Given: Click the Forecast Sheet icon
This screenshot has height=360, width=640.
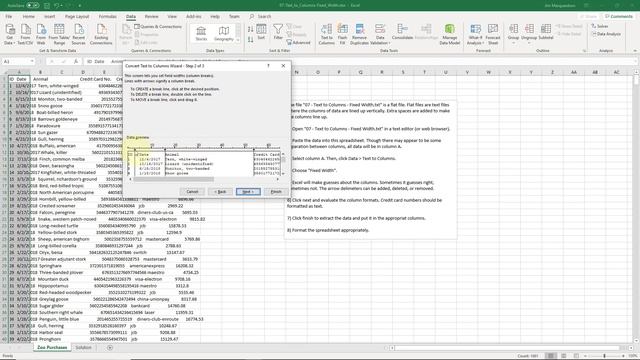Looking at the screenshot, I should [493, 34].
